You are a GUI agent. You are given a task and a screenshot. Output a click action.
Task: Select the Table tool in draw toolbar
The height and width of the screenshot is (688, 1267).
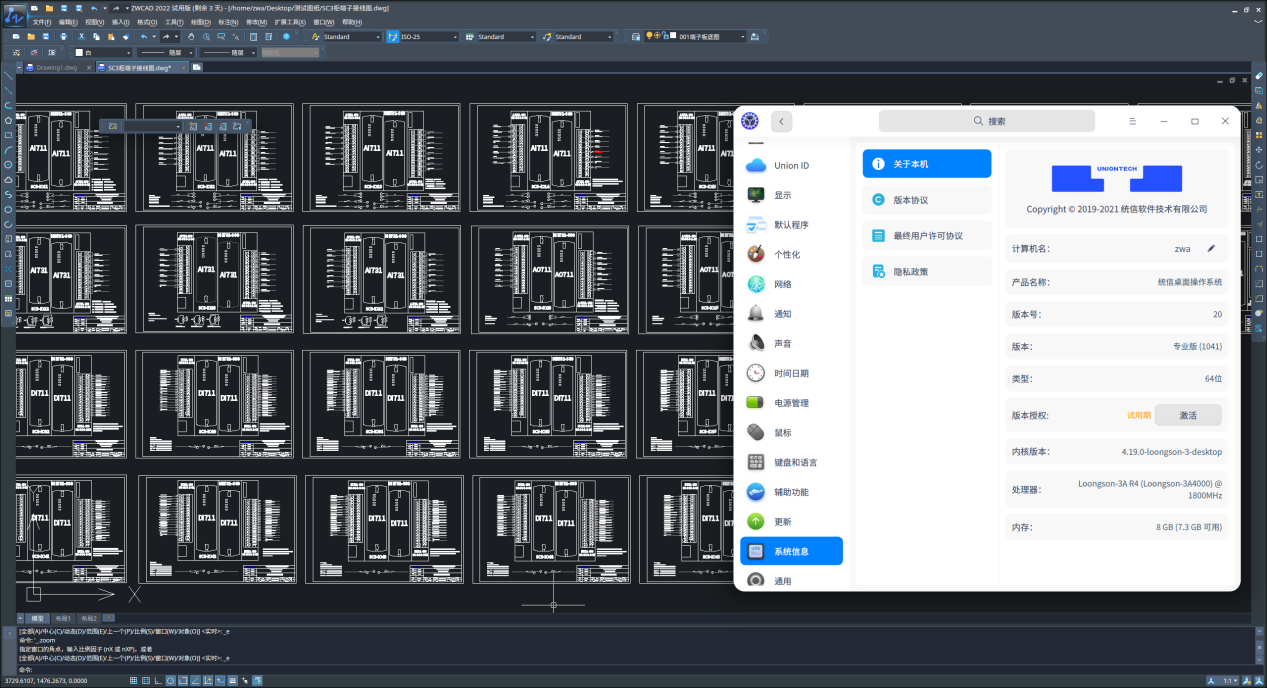pos(10,298)
